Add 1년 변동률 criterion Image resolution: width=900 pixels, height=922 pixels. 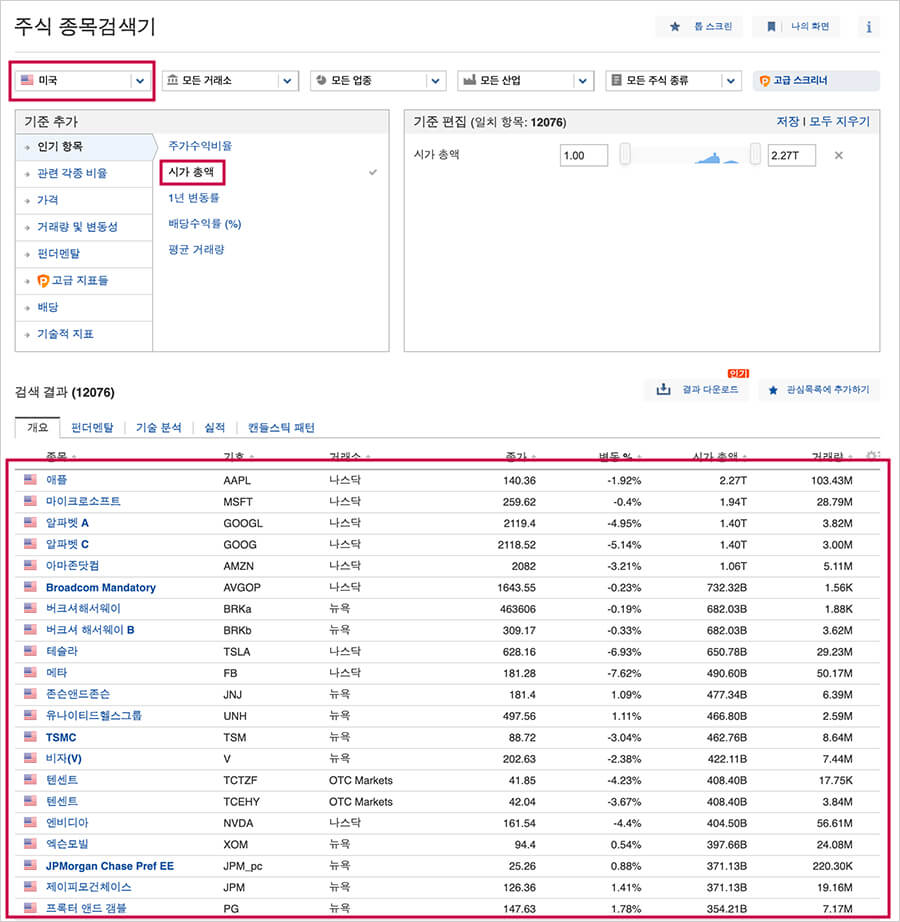click(x=193, y=198)
